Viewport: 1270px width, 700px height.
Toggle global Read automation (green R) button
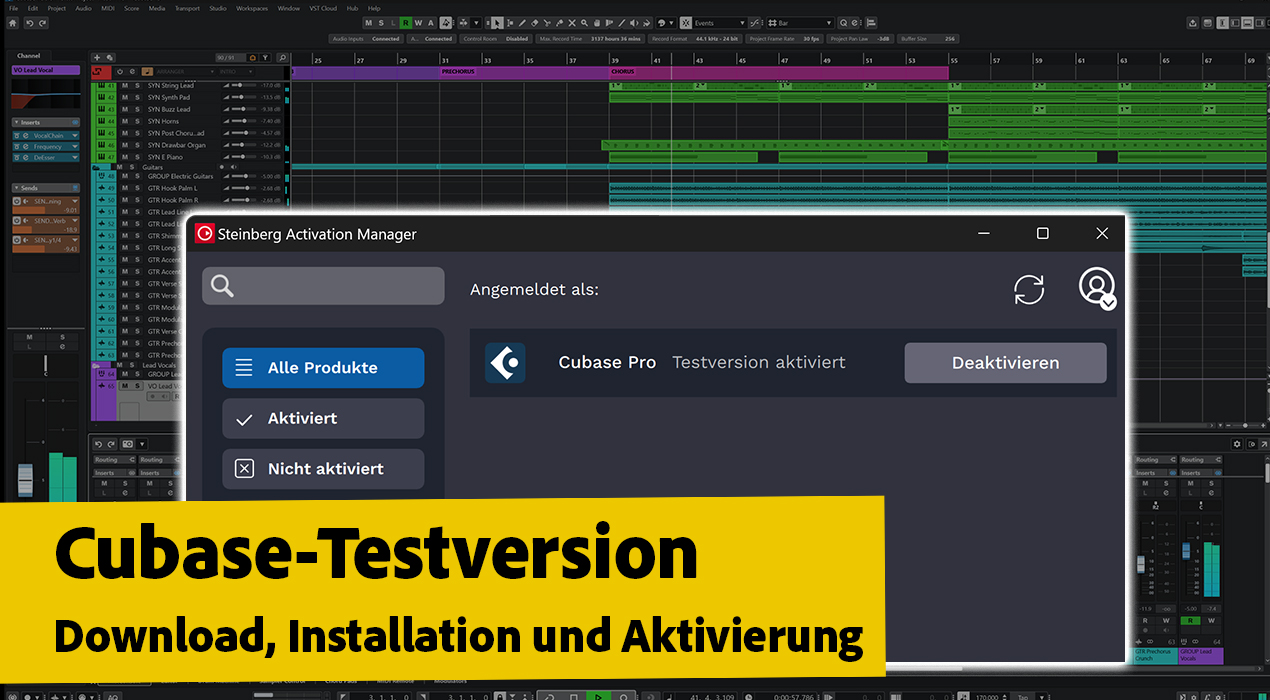[x=406, y=23]
